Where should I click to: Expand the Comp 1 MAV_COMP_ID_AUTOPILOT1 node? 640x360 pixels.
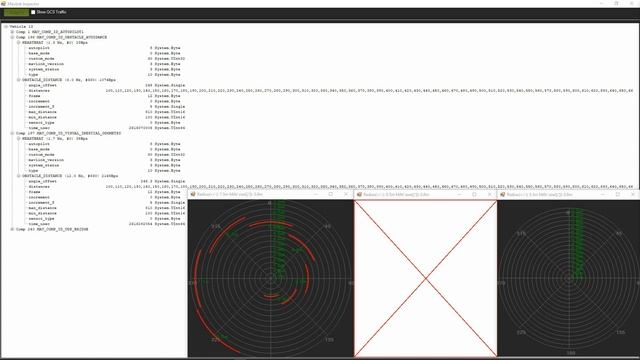[x=12, y=32]
